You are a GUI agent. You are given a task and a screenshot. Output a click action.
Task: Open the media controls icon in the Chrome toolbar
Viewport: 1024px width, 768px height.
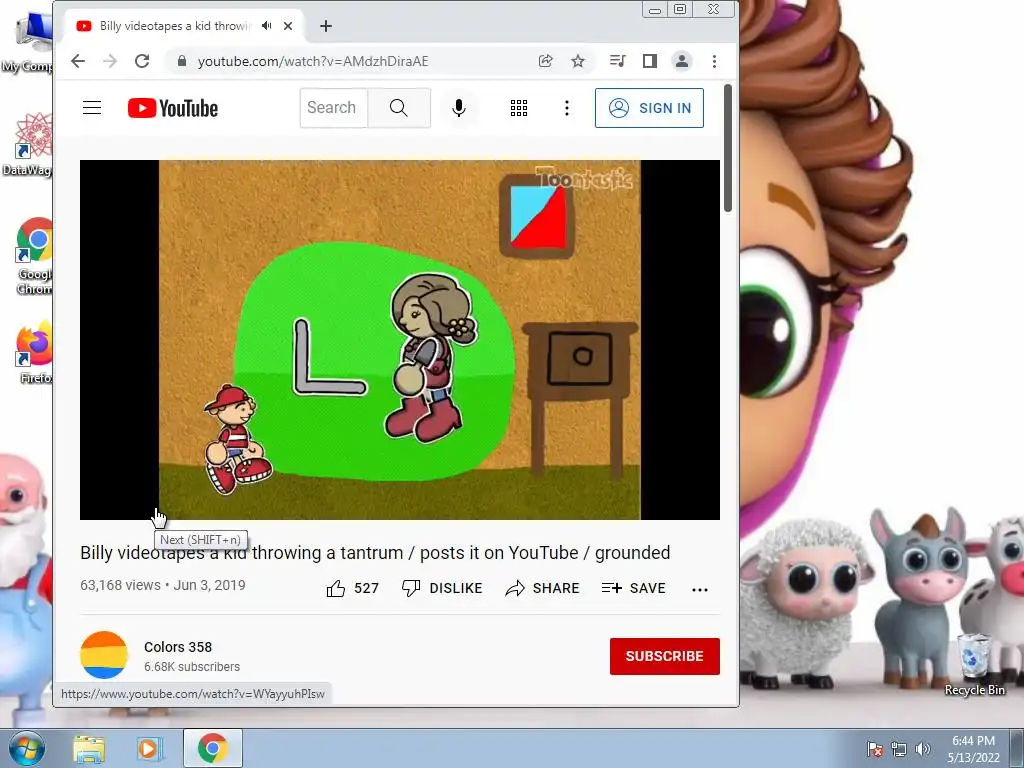617,61
